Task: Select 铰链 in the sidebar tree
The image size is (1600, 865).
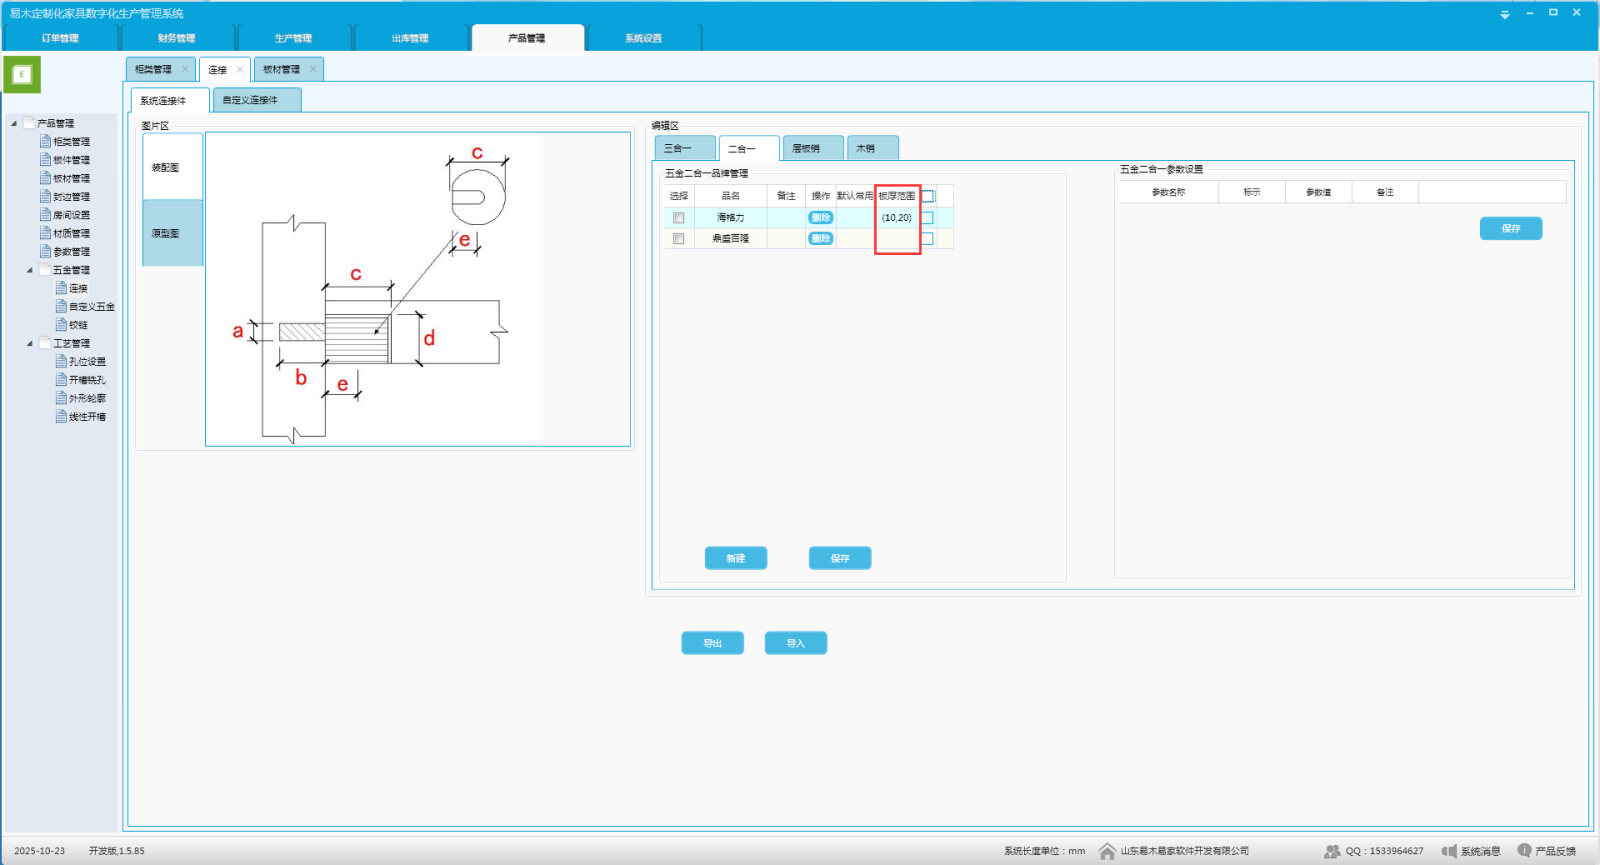Action: pyautogui.click(x=78, y=325)
